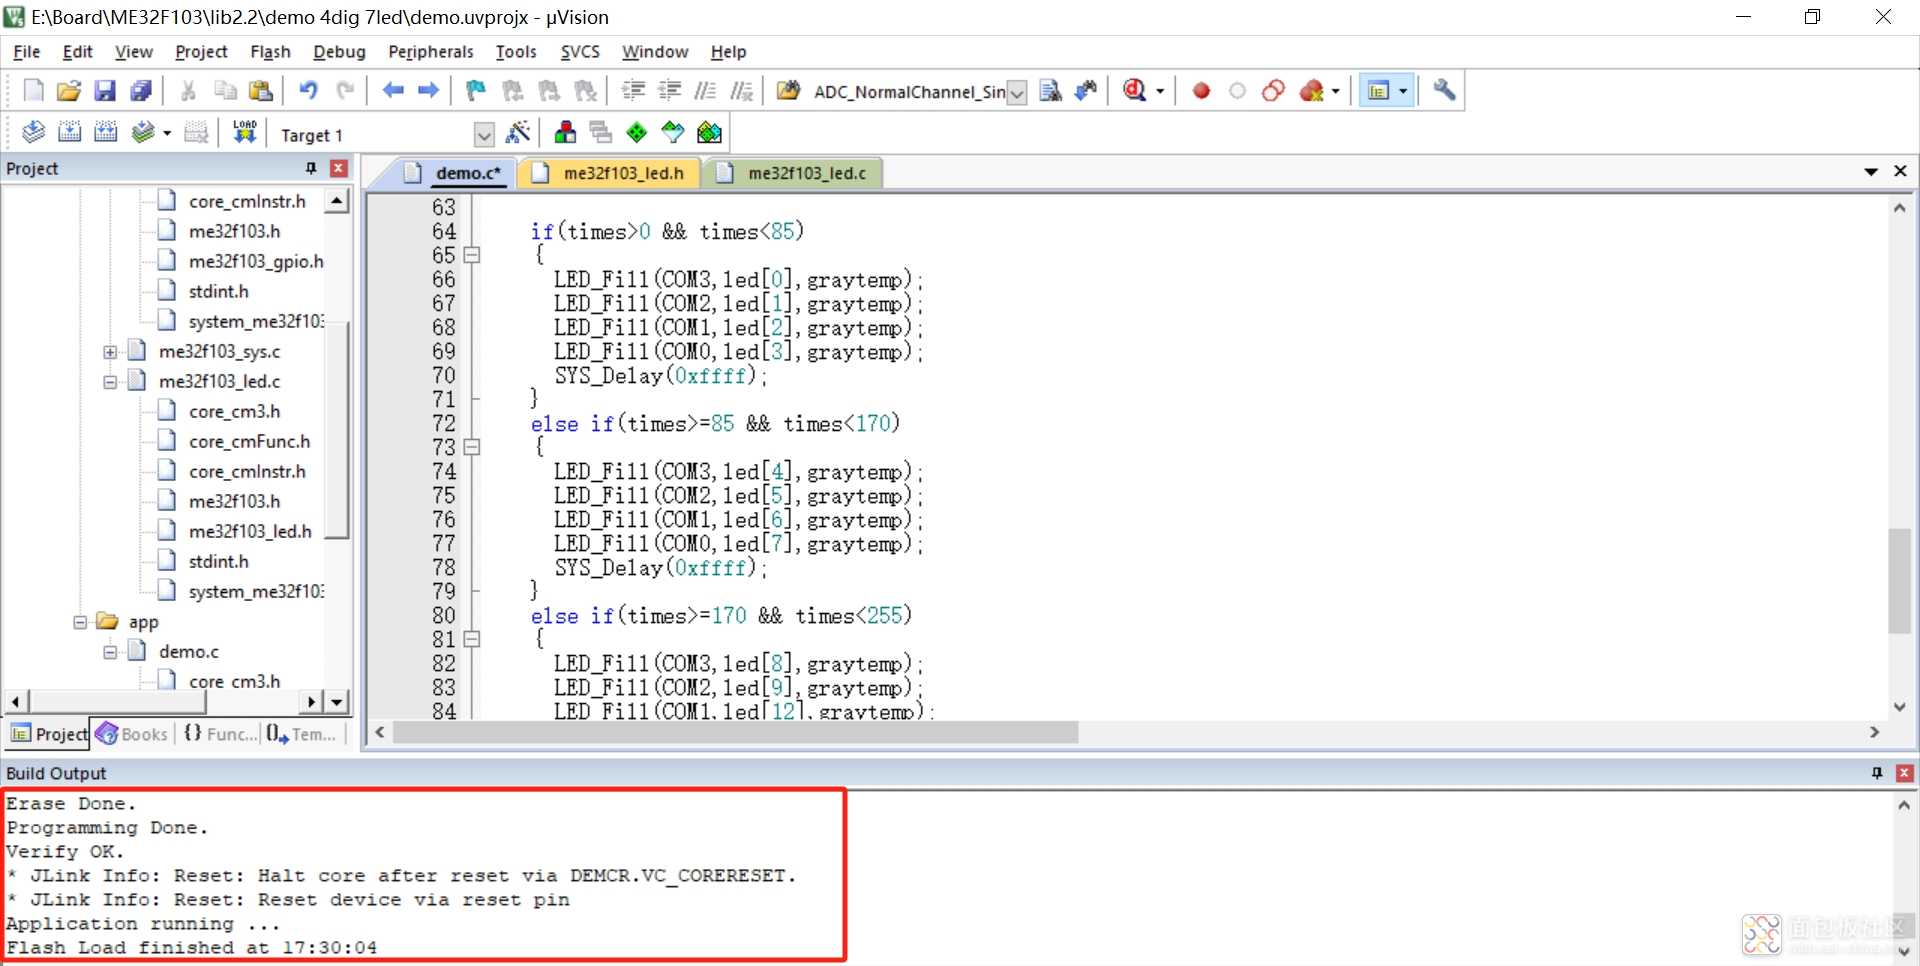Click the Save All files icon
Screen dimensions: 1920x966
coord(141,91)
